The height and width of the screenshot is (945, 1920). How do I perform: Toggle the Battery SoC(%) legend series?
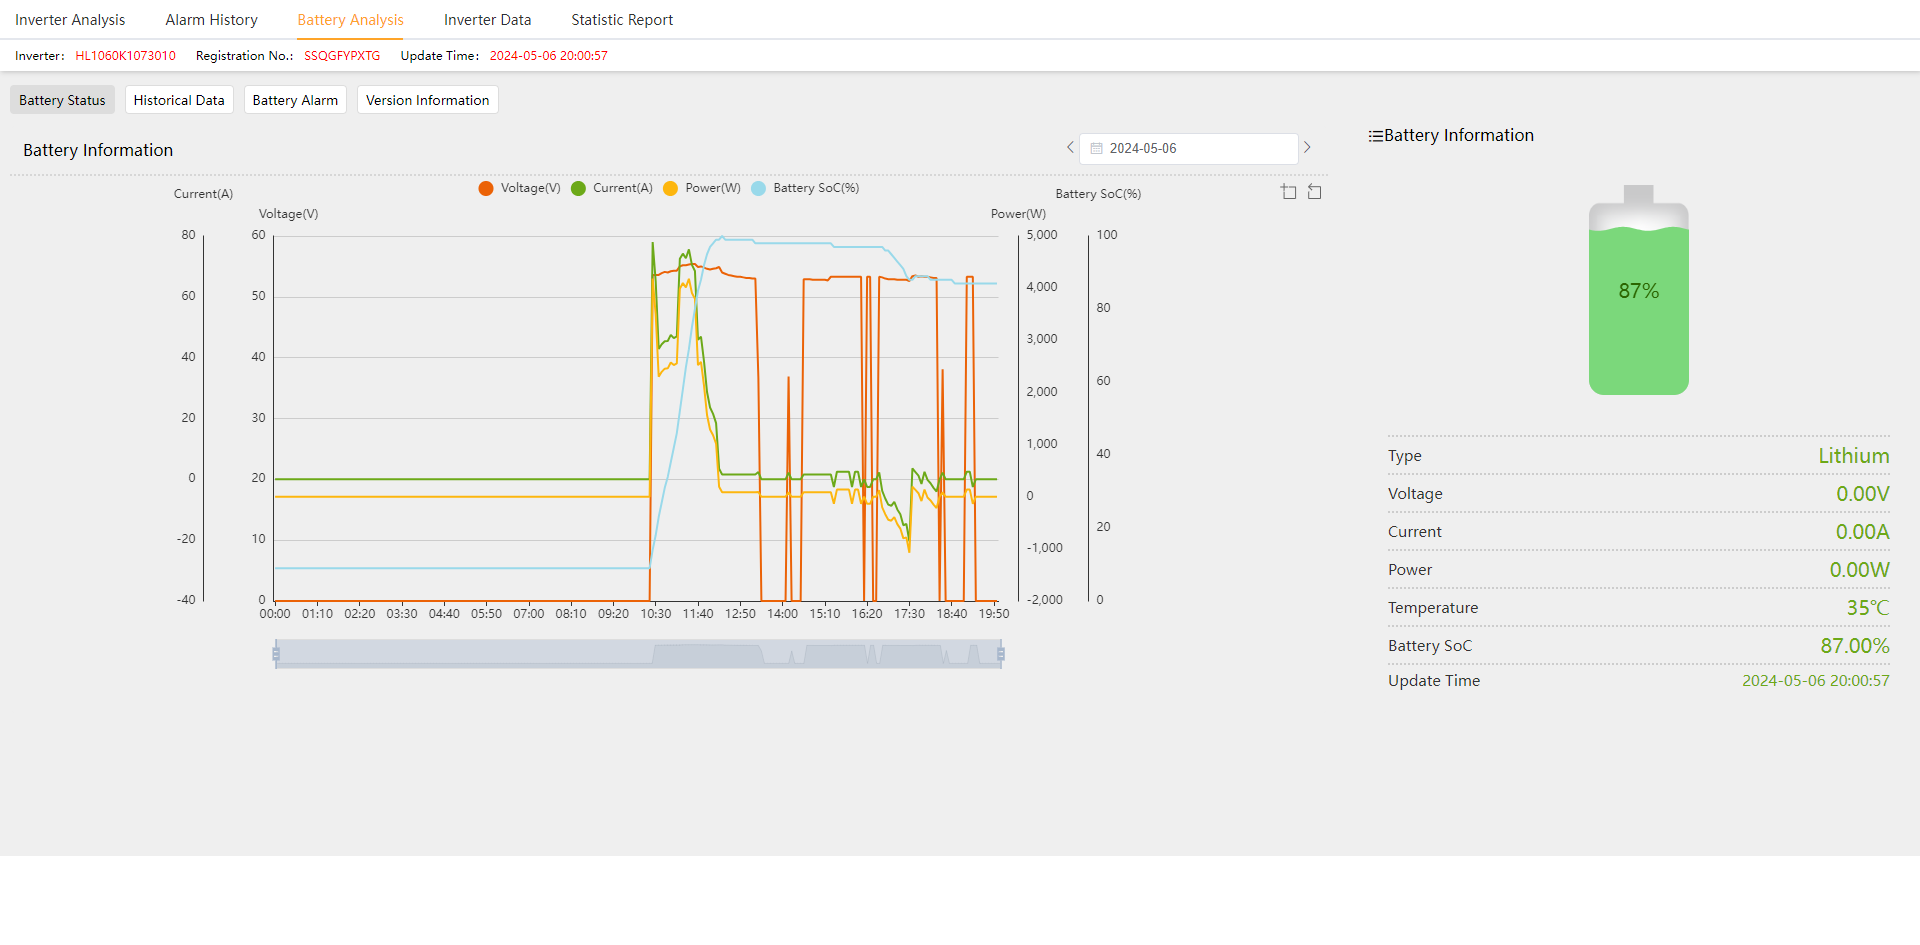(x=805, y=188)
